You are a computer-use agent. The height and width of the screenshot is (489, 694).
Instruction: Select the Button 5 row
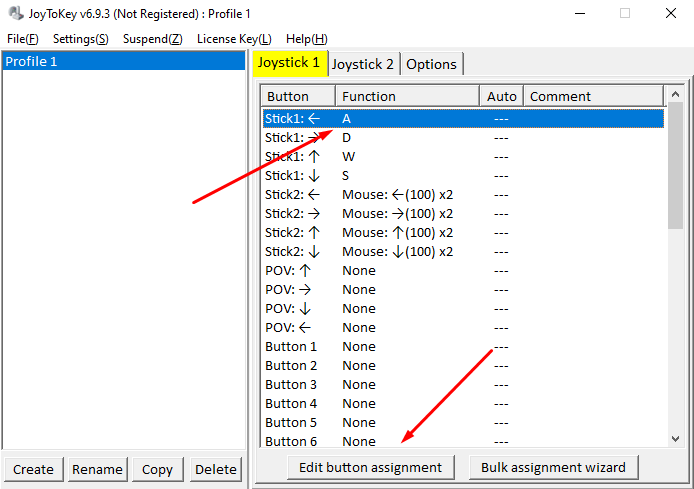[463, 423]
